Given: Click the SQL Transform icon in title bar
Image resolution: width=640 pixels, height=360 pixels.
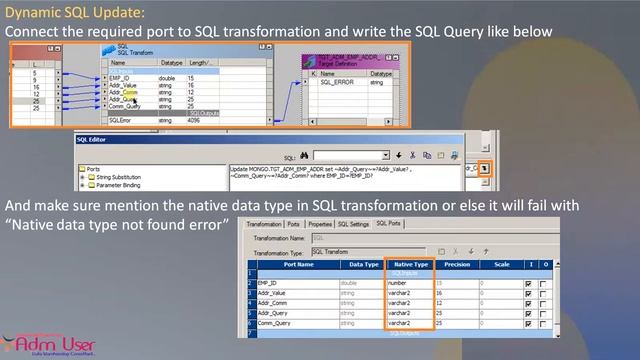Looking at the screenshot, I should (109, 50).
